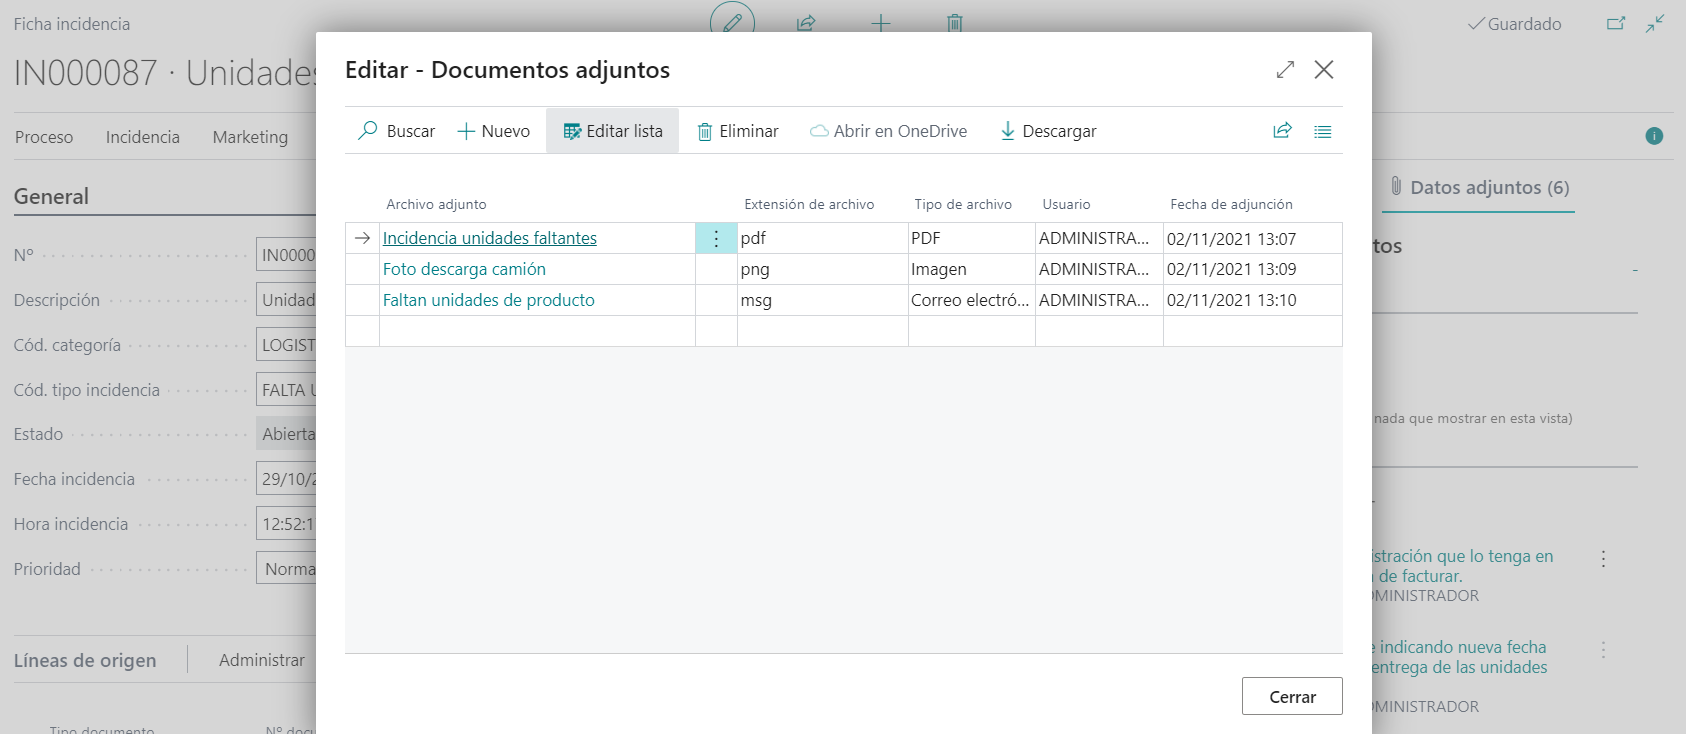Expand the dialog to full screen
Screen dimensions: 1686x734
pyautogui.click(x=1285, y=69)
